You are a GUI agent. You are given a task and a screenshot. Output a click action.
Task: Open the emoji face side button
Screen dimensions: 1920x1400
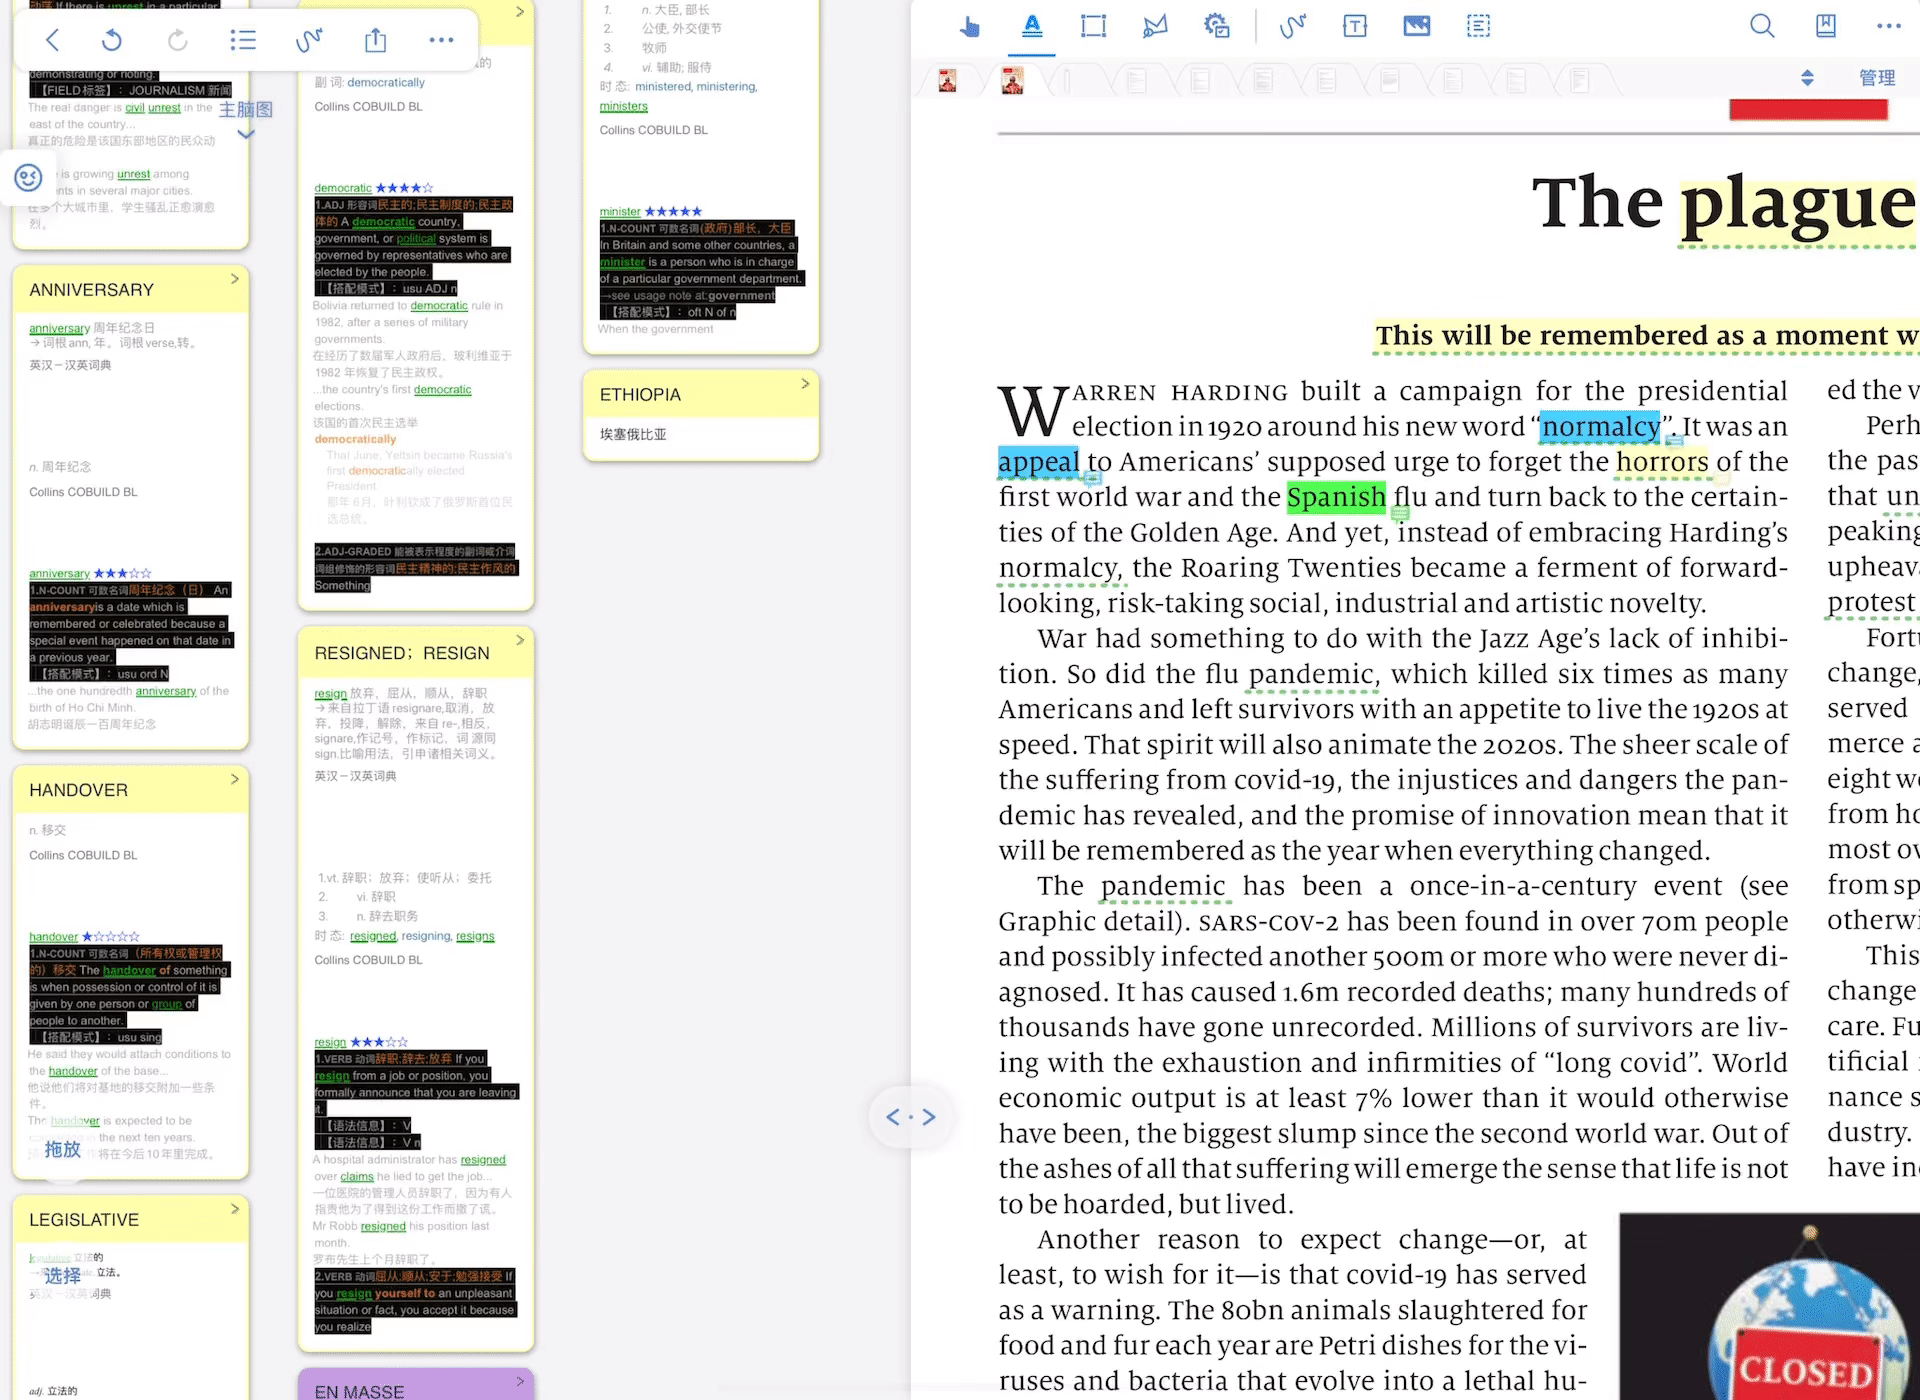28,178
